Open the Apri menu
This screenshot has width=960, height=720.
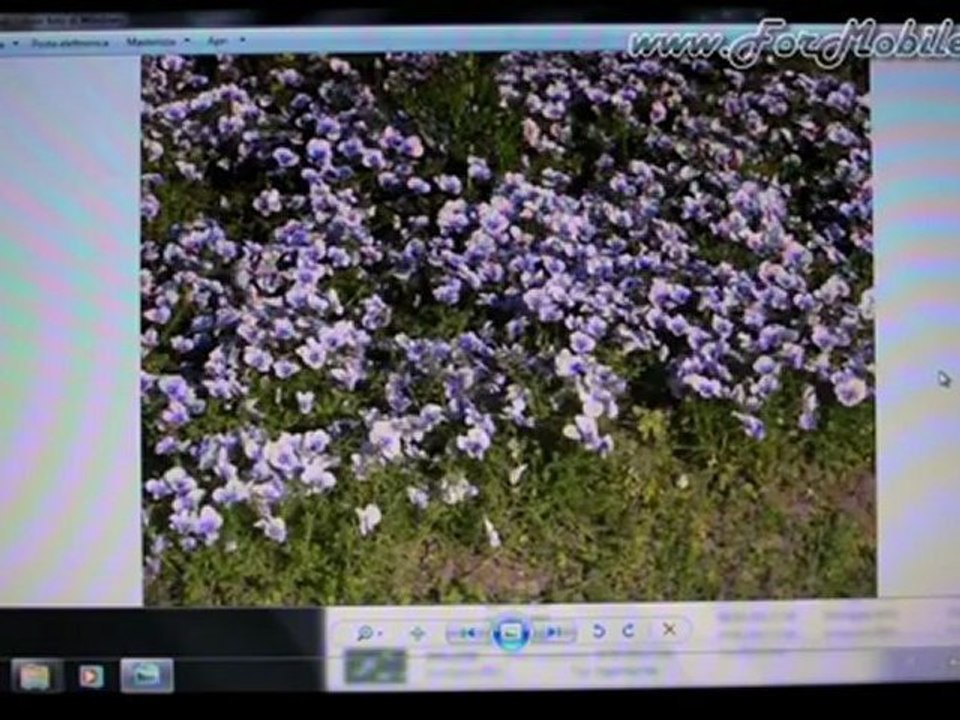(218, 41)
